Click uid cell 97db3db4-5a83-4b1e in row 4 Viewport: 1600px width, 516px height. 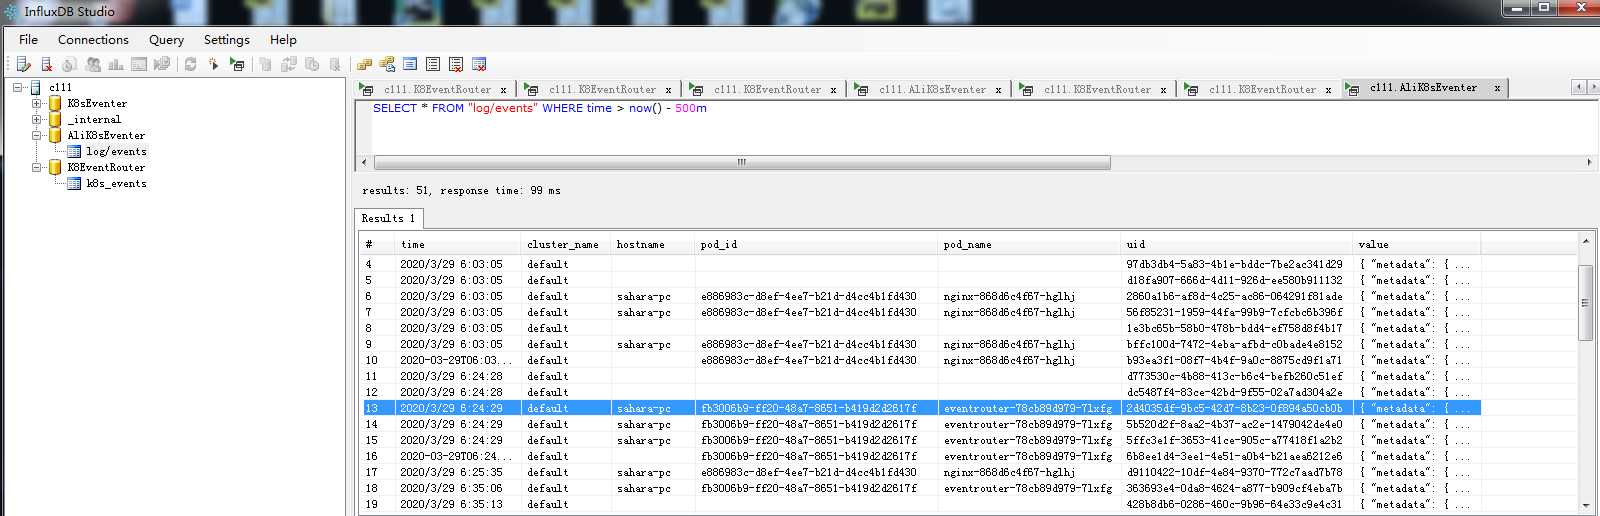click(x=1238, y=264)
